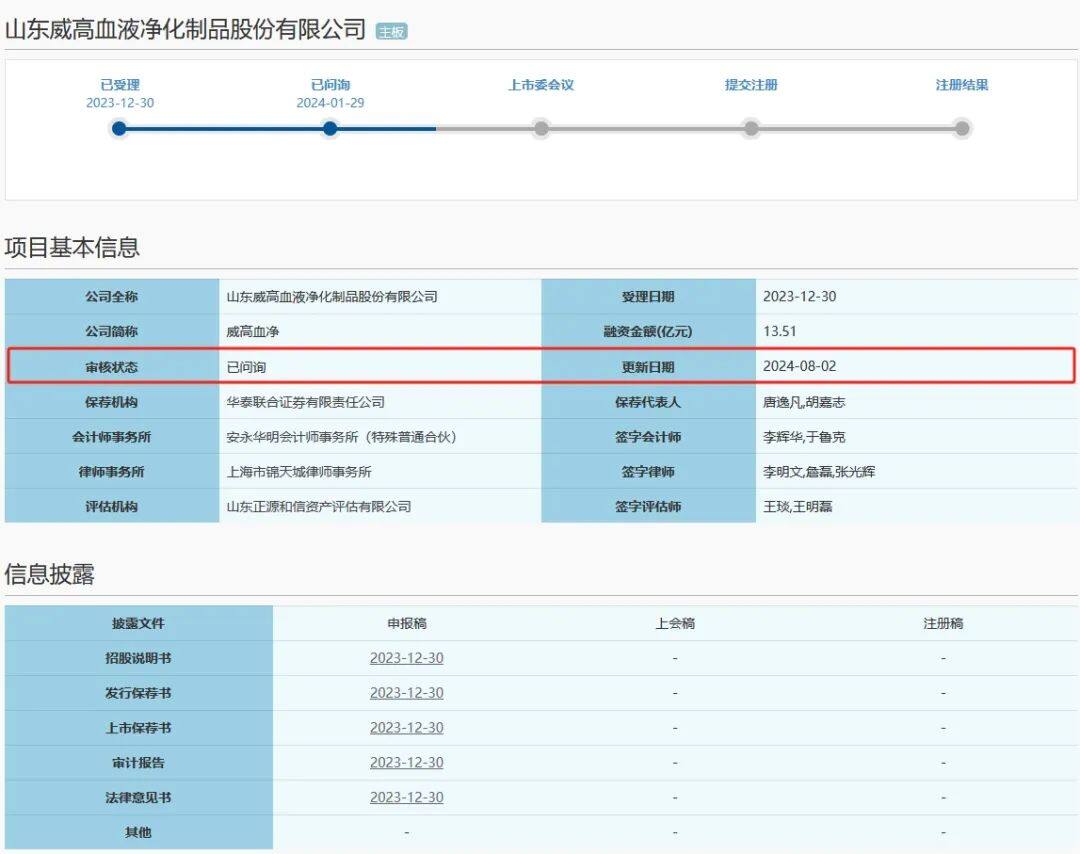Select the 更新日期 value 2024-08-02
This screenshot has width=1080, height=854.
click(800, 366)
